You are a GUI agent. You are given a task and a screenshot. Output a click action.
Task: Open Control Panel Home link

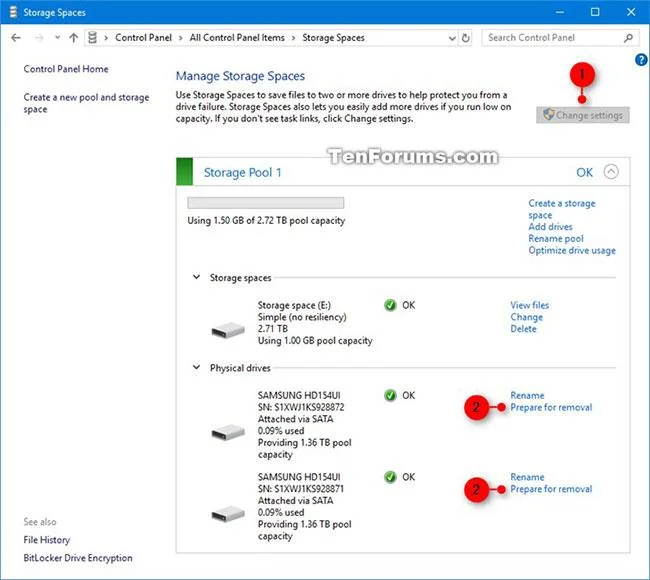(66, 69)
